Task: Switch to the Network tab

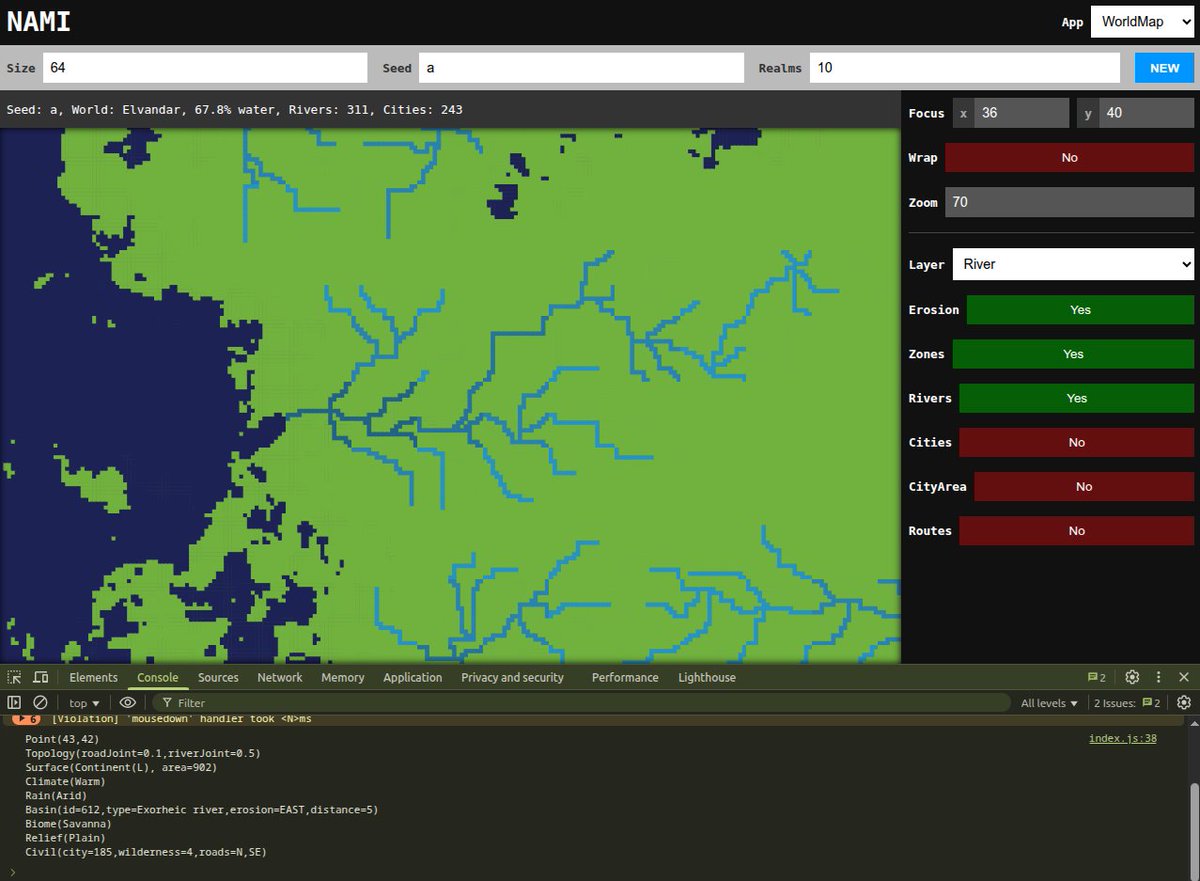Action: [x=280, y=677]
